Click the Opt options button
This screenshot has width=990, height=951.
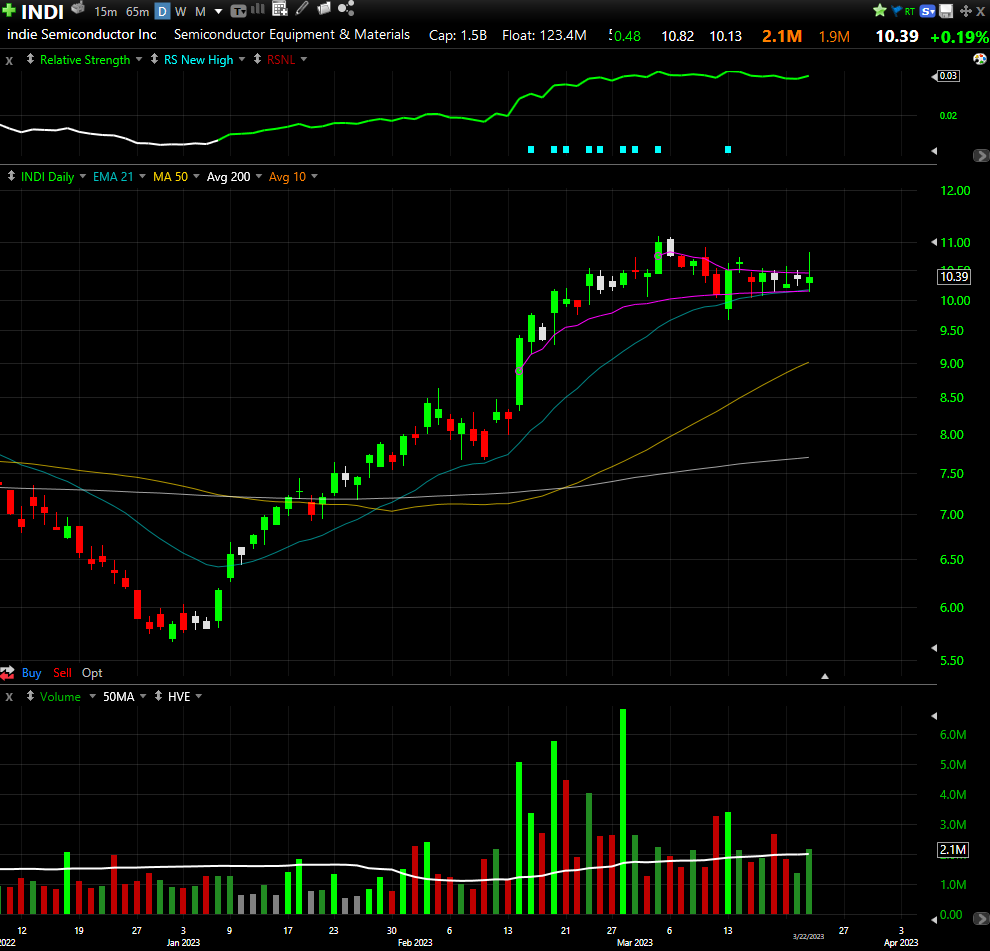click(92, 673)
